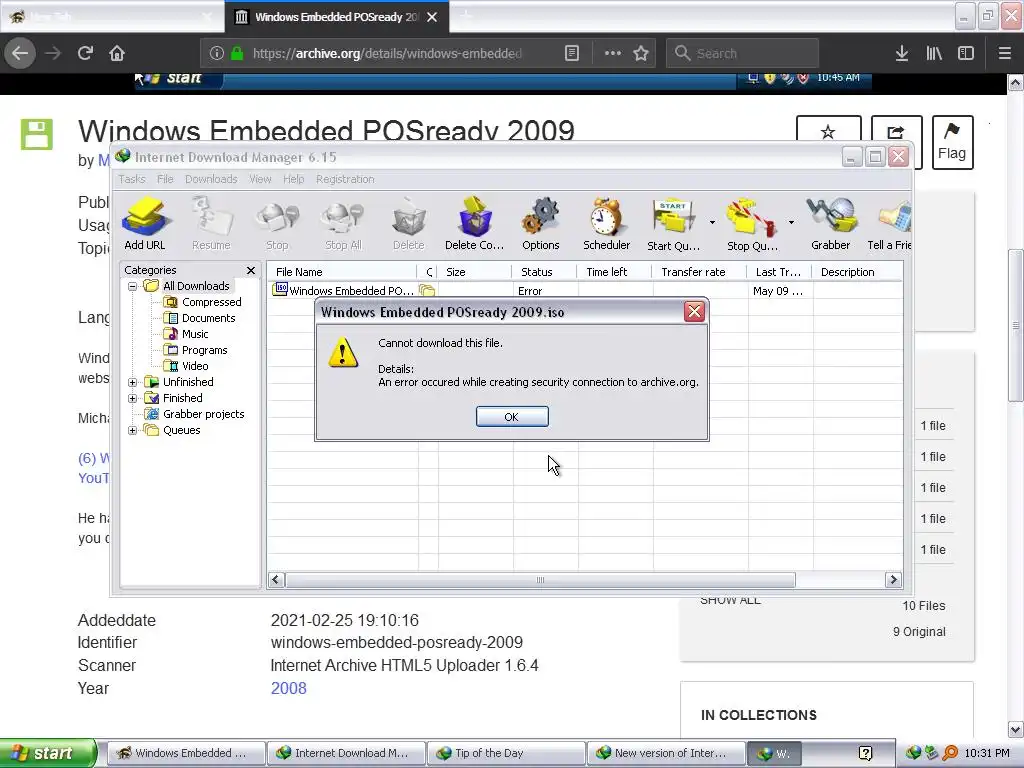The image size is (1024, 768).
Task: Click the archive.org share button
Action: point(896,131)
